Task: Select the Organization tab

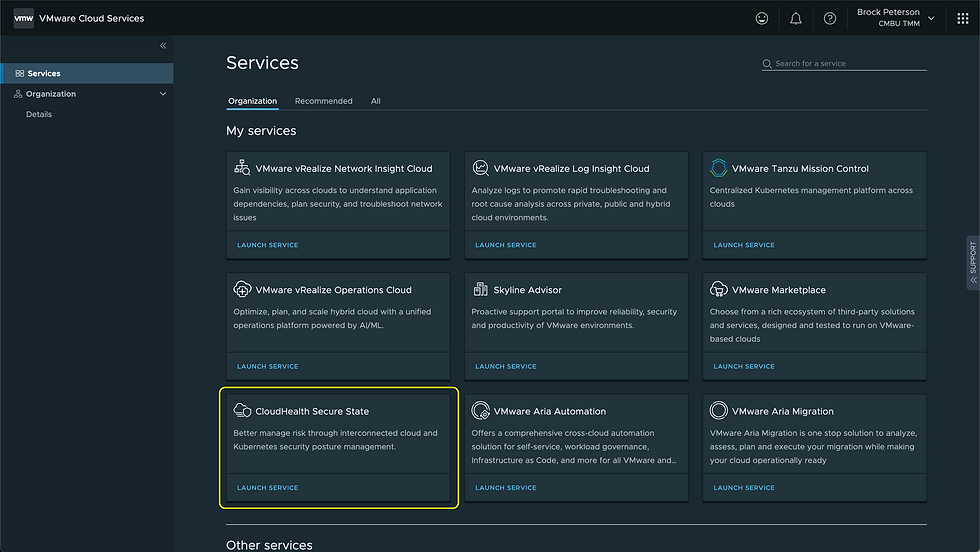Action: point(252,101)
